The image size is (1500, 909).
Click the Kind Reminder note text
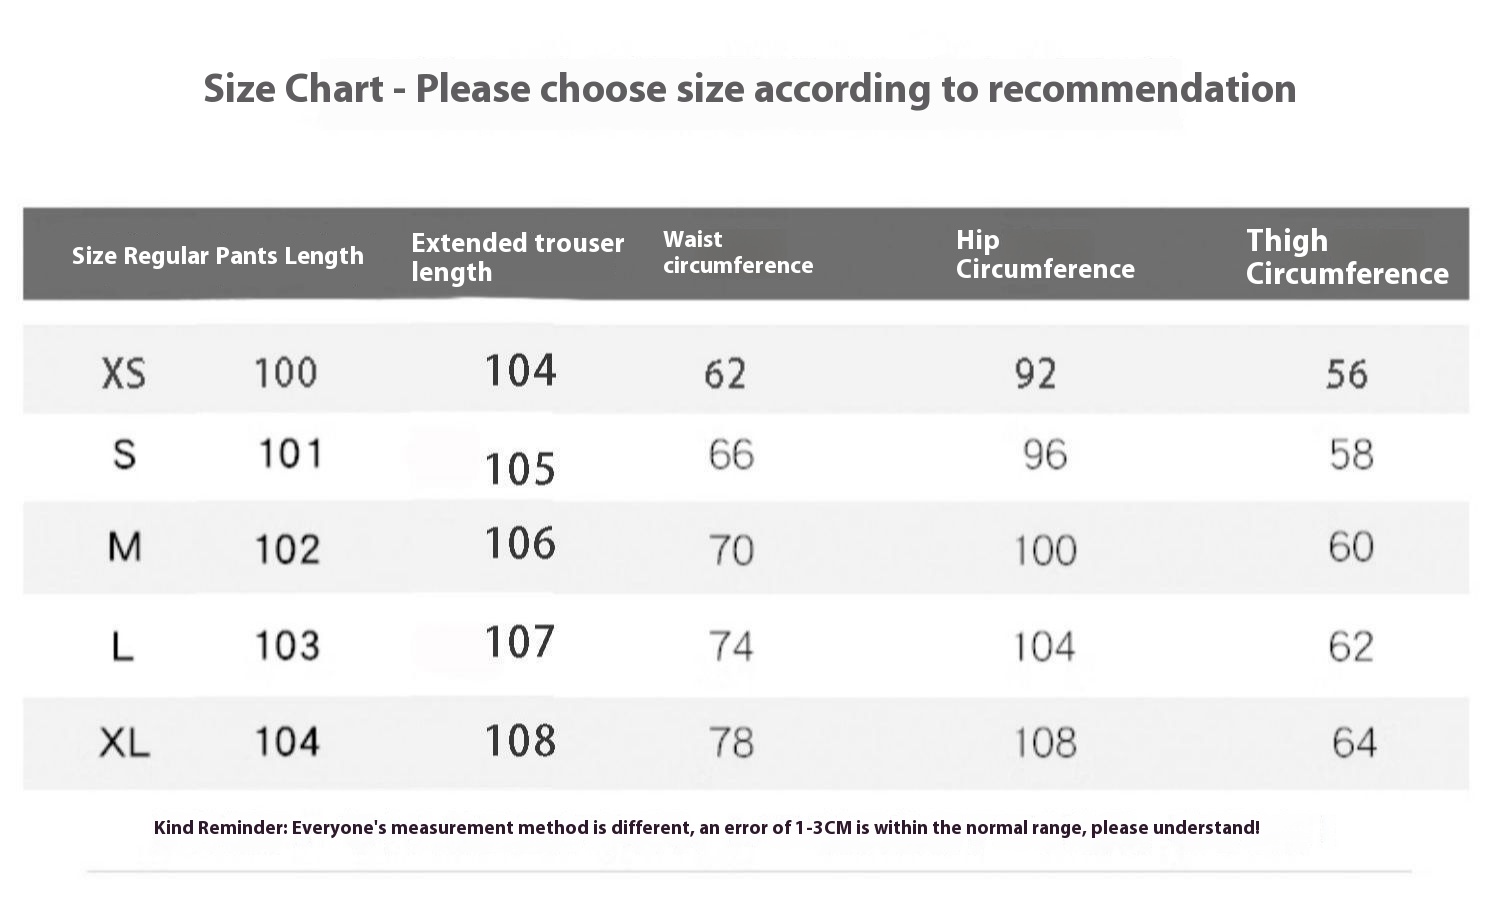(706, 828)
